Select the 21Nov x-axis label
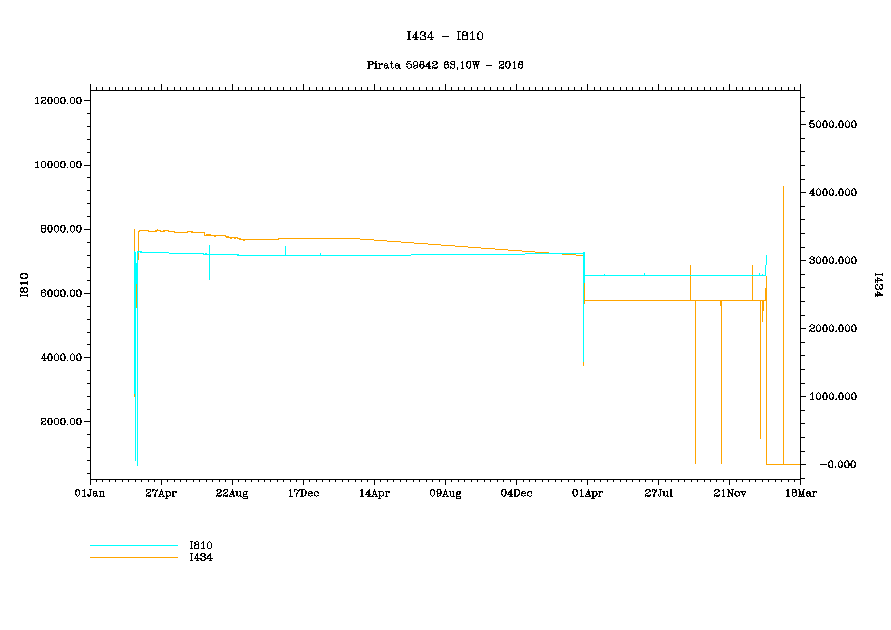Image resolution: width=891 pixels, height=630 pixels. (729, 493)
